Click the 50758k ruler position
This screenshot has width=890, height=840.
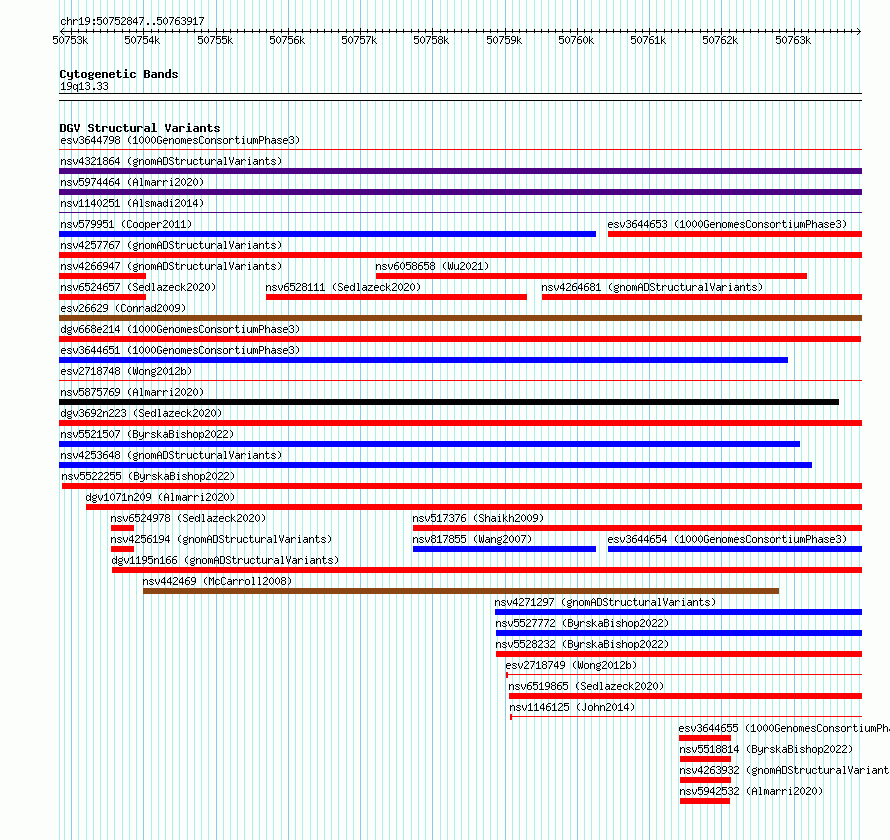pyautogui.click(x=431, y=40)
